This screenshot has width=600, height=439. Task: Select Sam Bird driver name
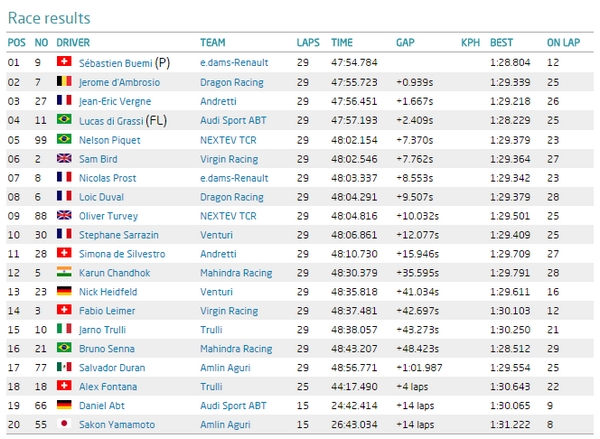98,159
